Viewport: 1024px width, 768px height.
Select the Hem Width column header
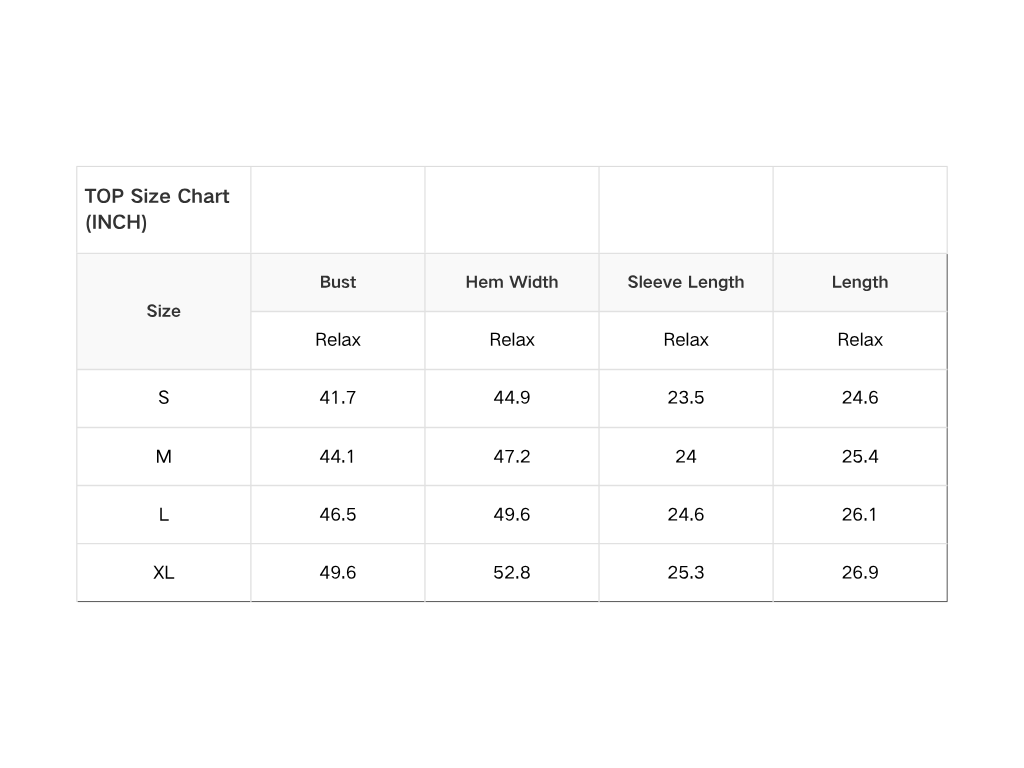(512, 282)
